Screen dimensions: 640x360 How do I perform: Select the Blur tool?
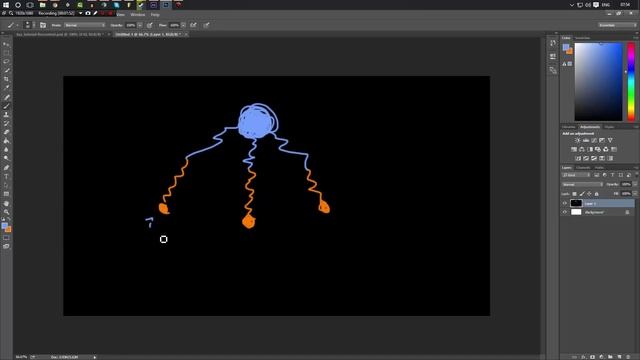(x=6, y=149)
